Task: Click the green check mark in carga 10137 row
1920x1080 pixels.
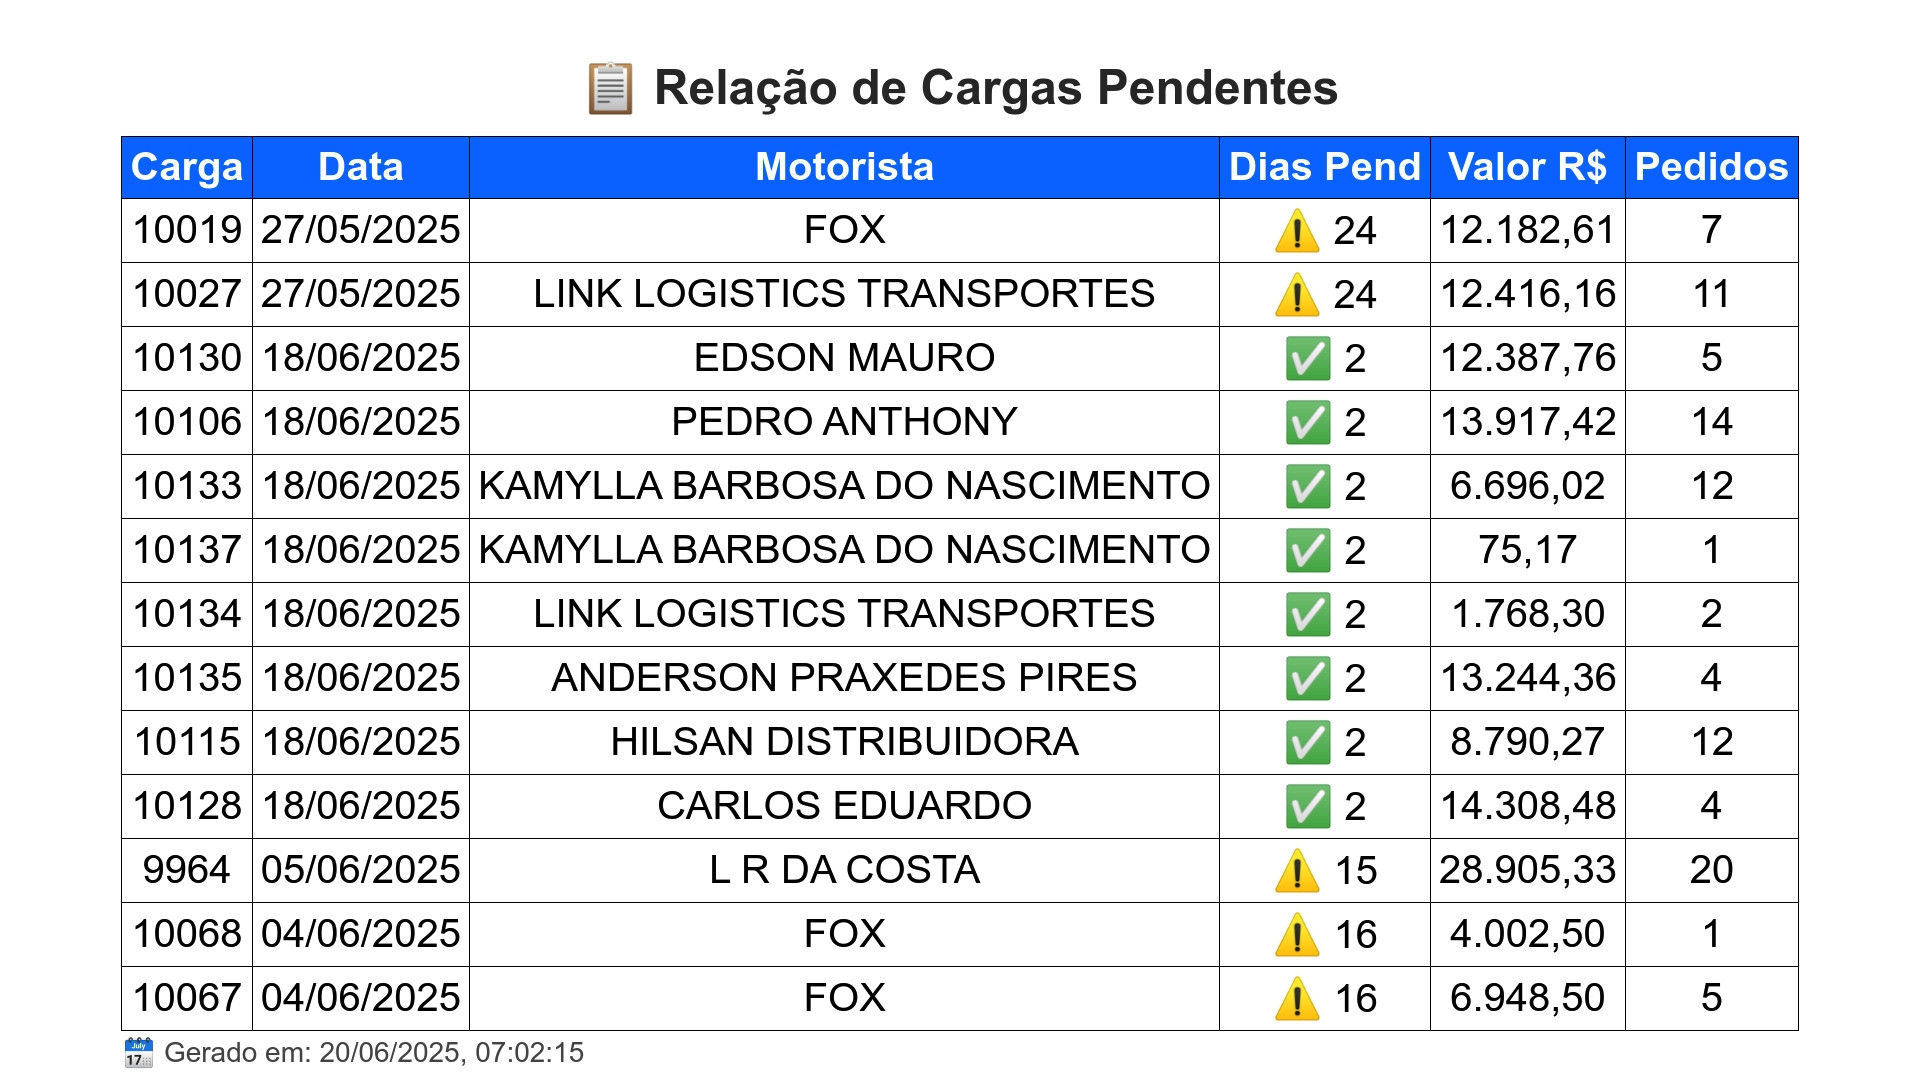Action: point(1307,550)
